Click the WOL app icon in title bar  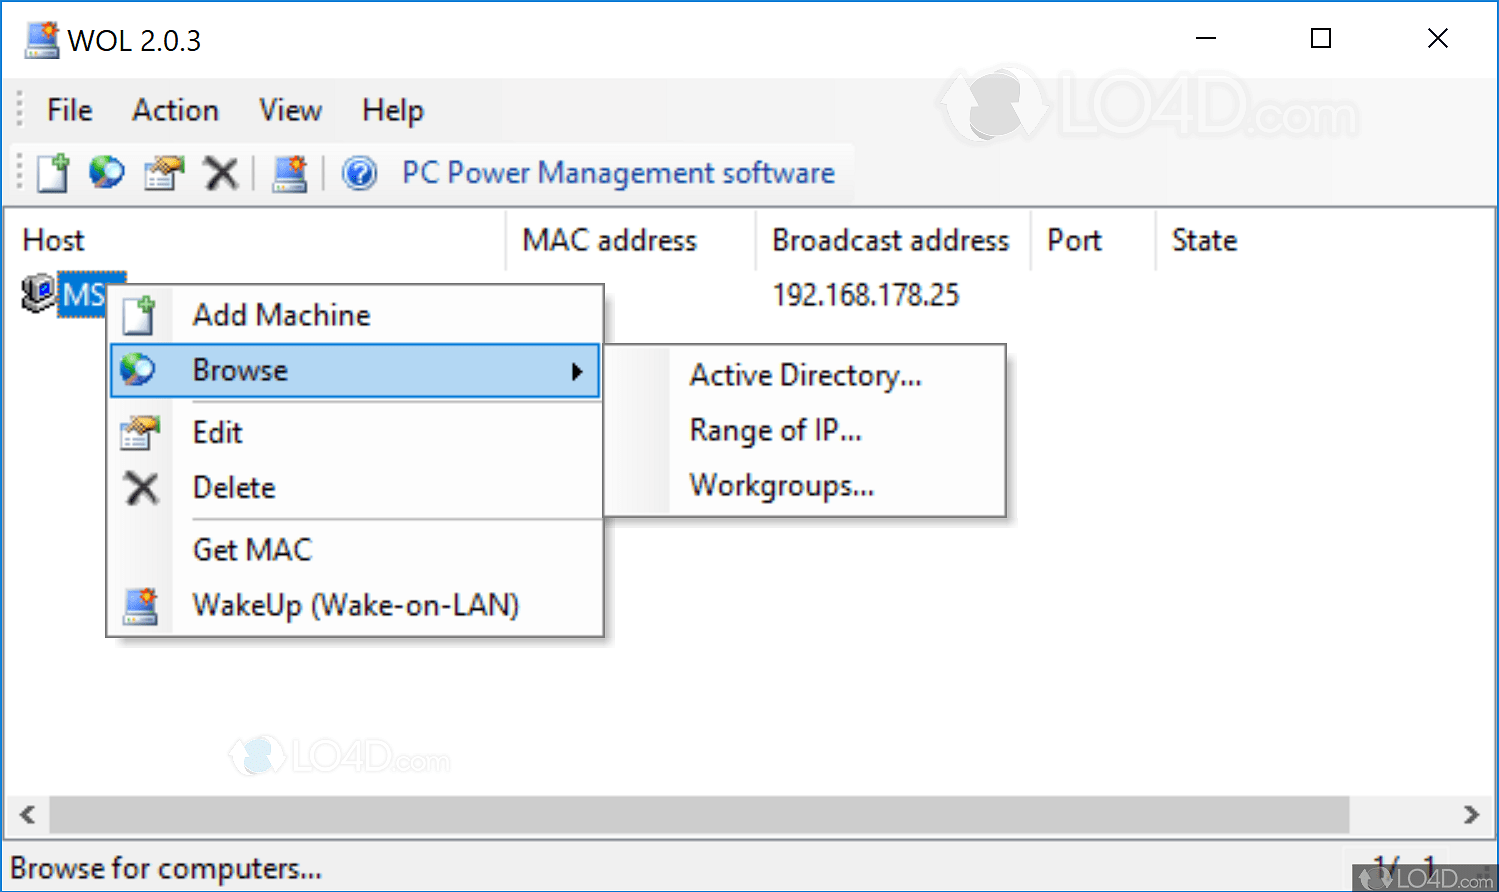click(42, 40)
